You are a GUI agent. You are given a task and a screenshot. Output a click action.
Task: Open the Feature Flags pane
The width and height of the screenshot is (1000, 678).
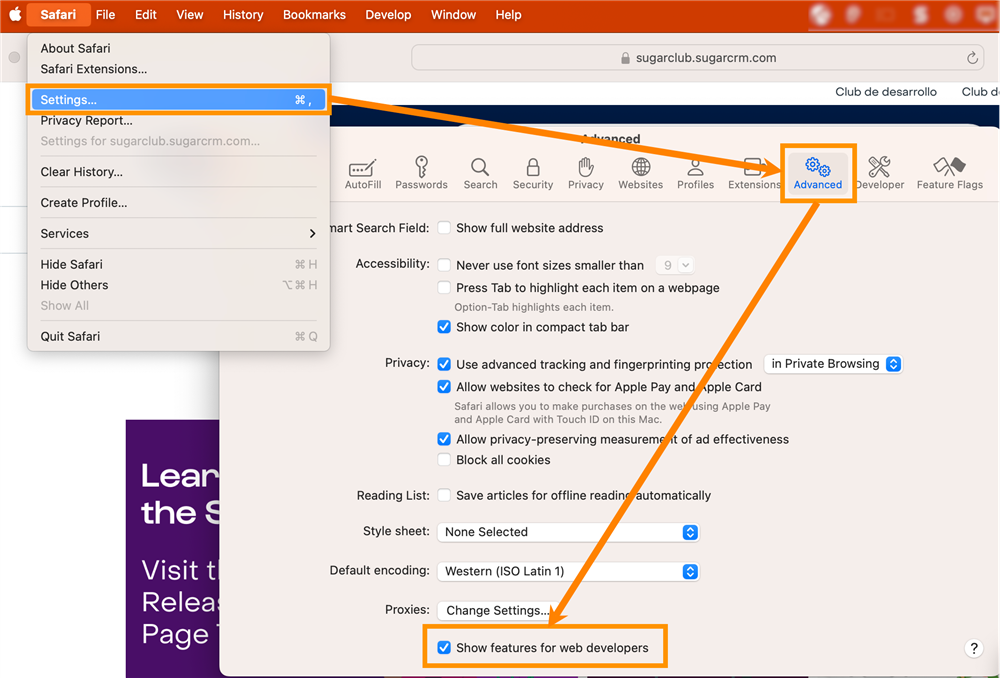[x=949, y=173]
